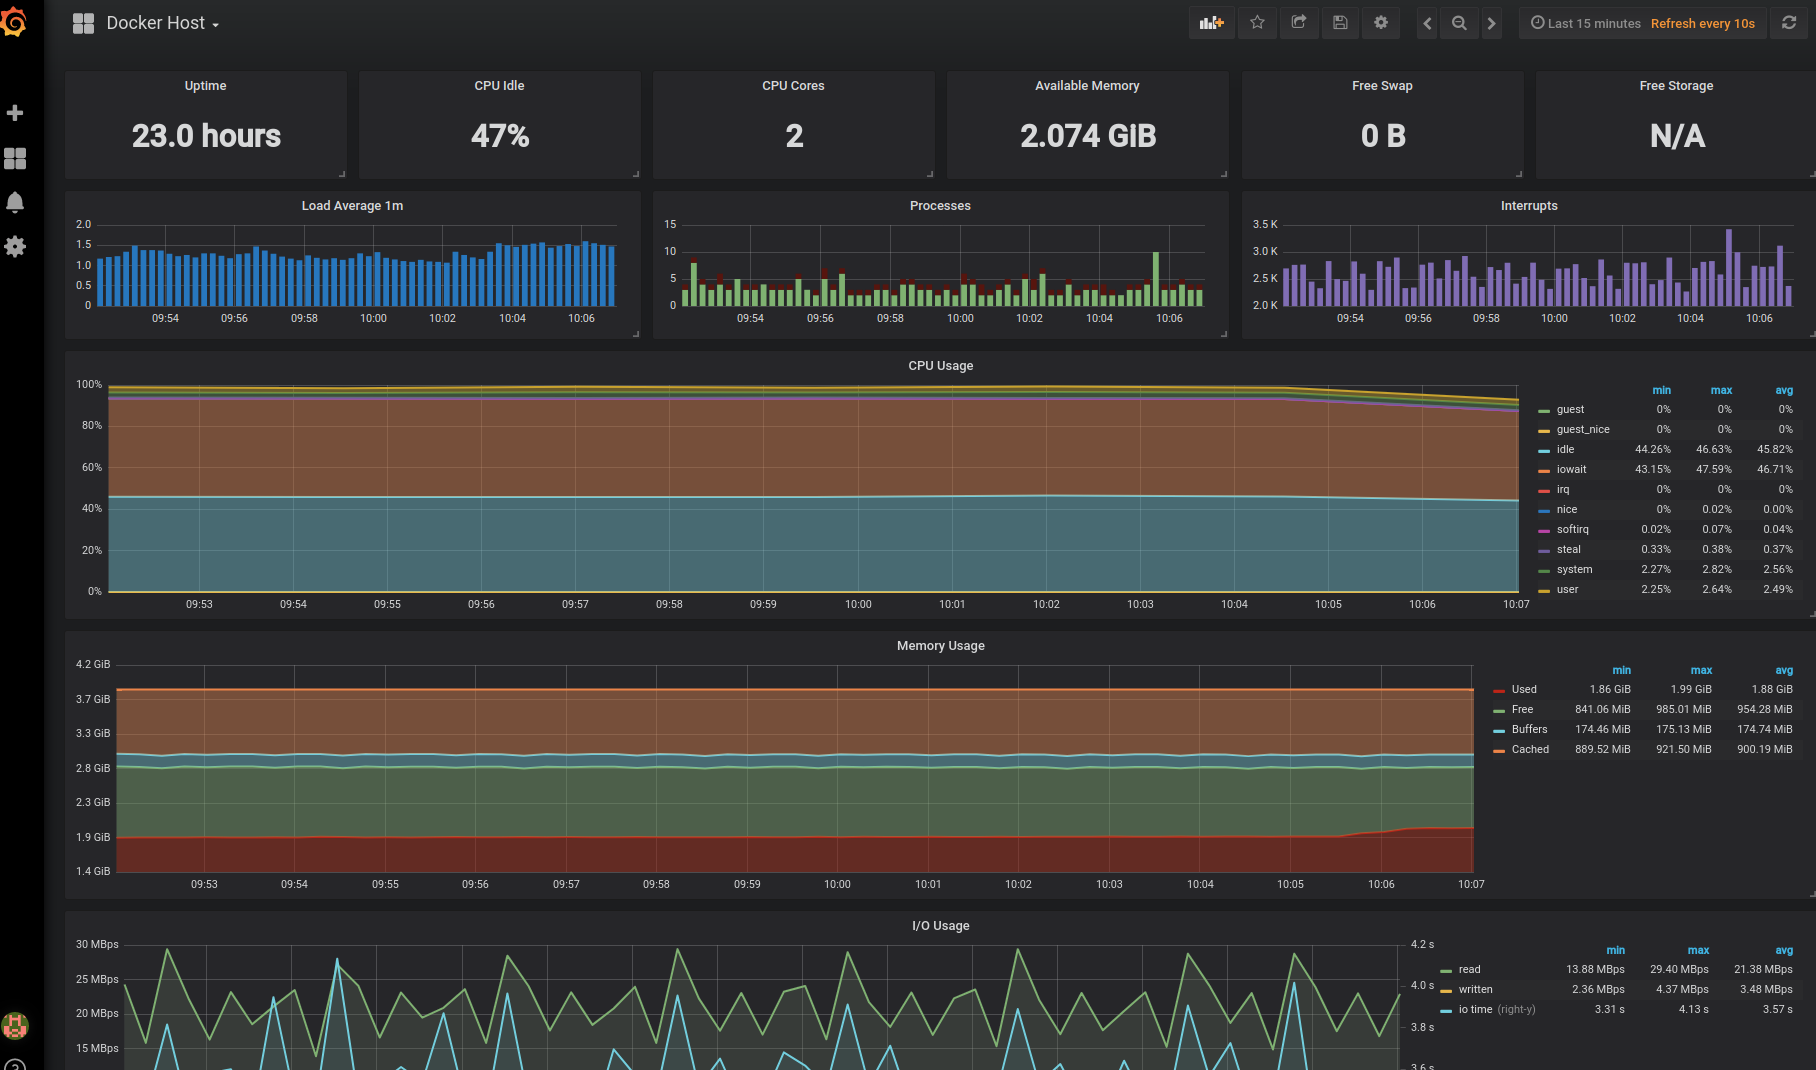The image size is (1816, 1070).
Task: Toggle the nice series in CPU legend
Action: click(1566, 510)
